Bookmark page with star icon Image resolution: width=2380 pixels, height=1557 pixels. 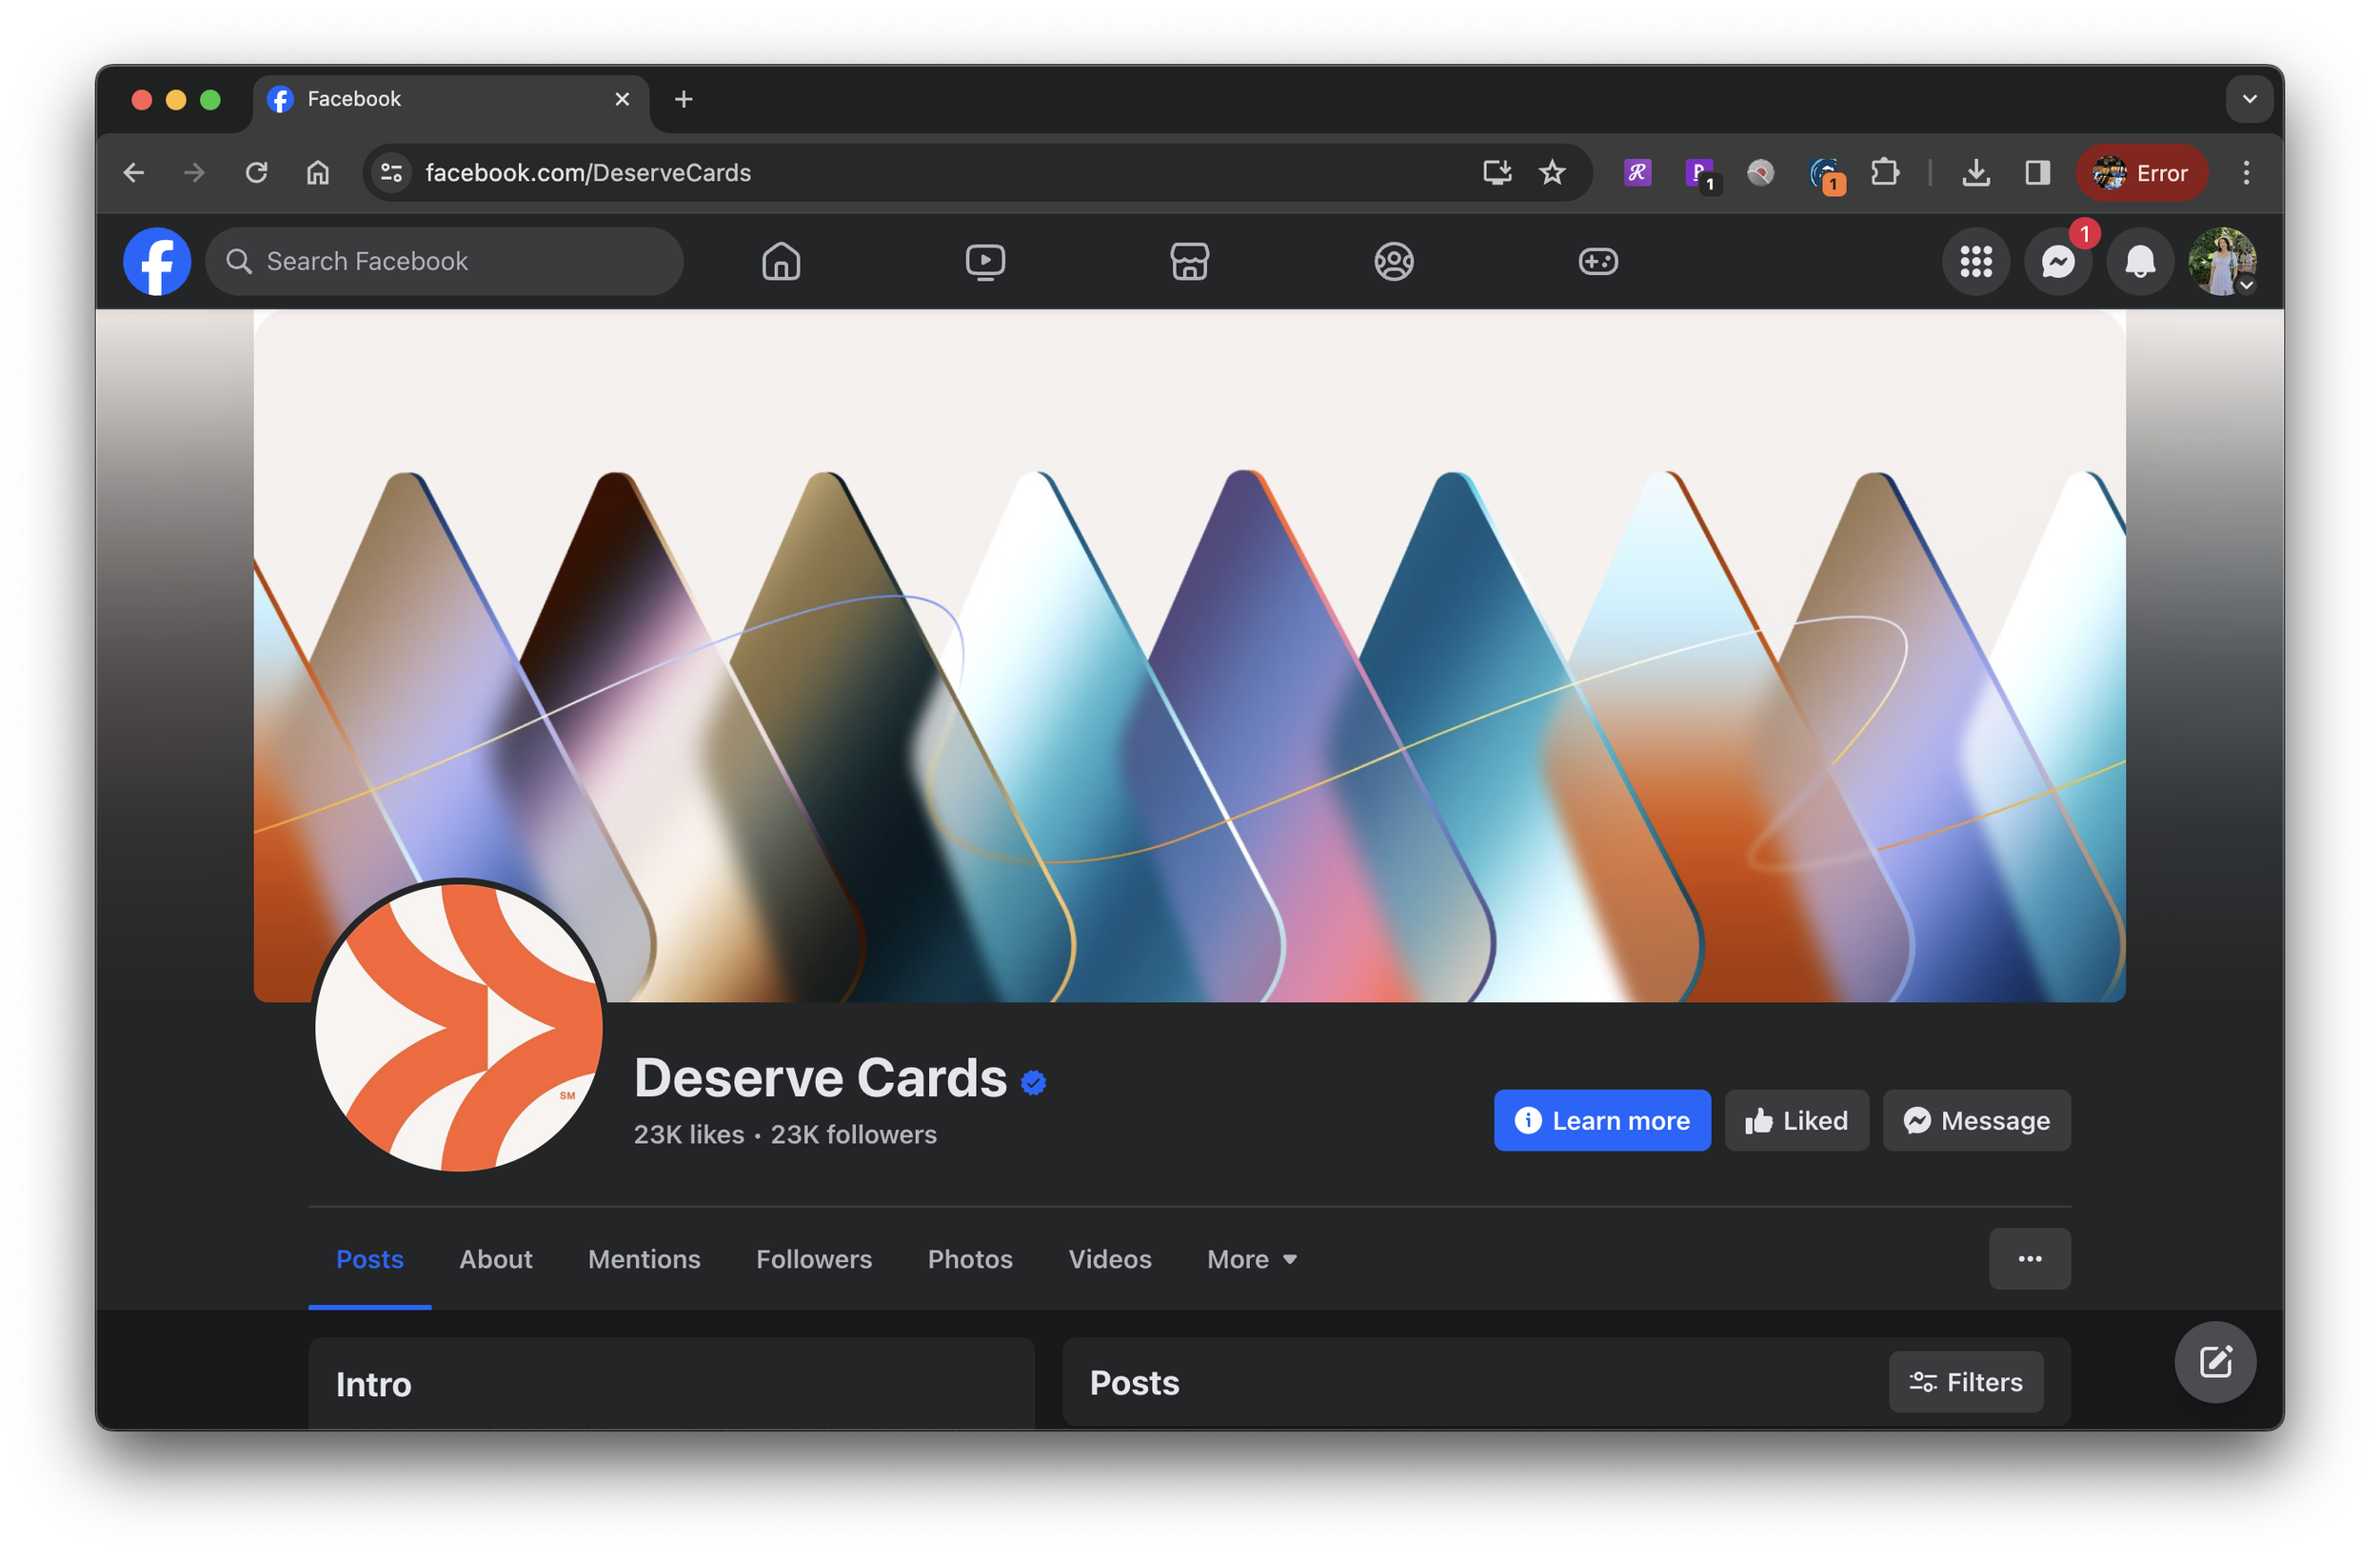[x=1551, y=173]
